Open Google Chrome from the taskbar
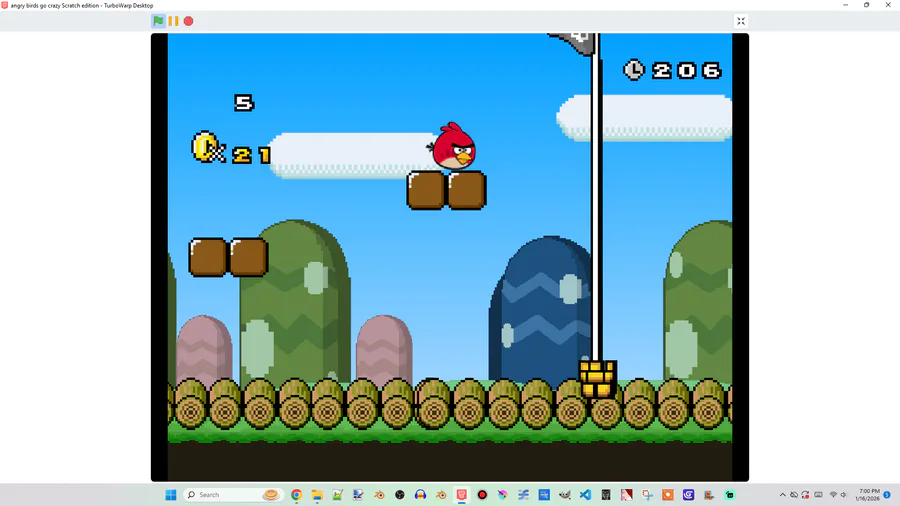The width and height of the screenshot is (900, 506). coord(296,495)
